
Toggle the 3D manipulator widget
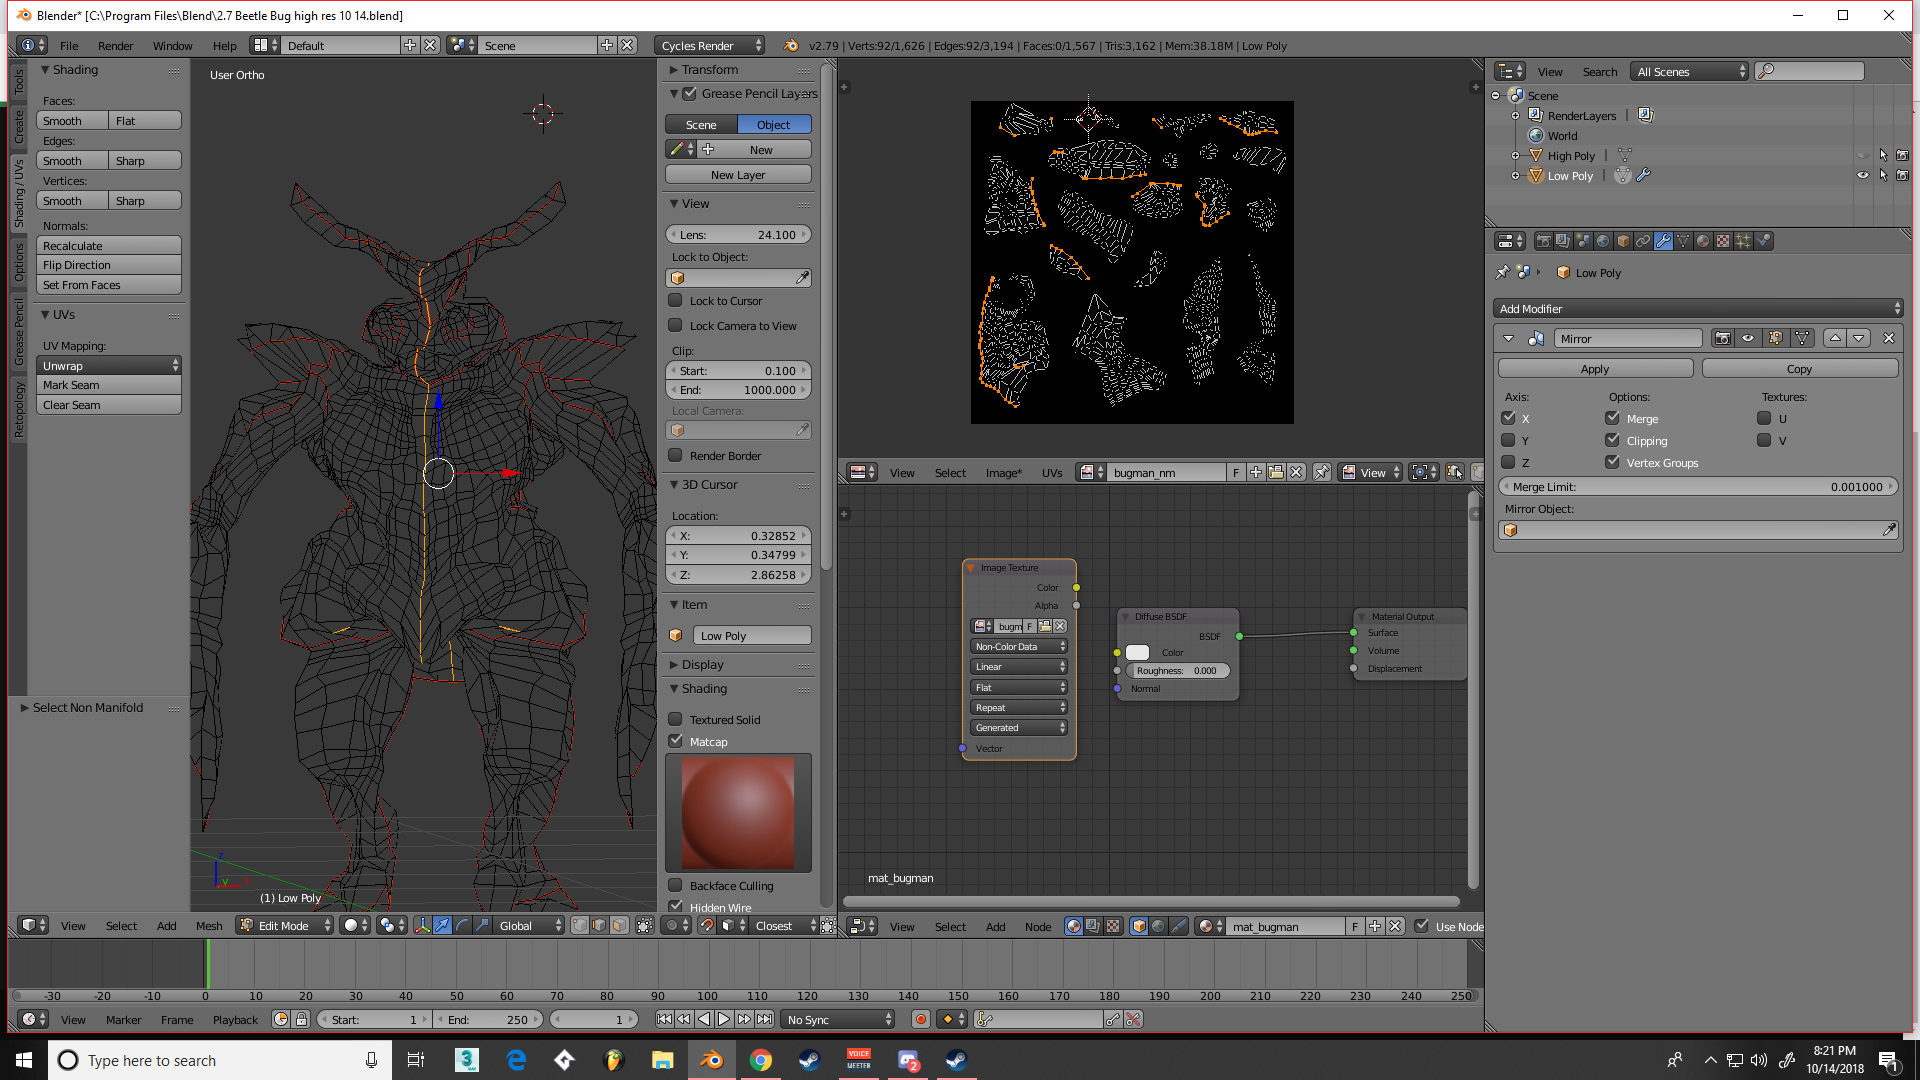(x=422, y=926)
